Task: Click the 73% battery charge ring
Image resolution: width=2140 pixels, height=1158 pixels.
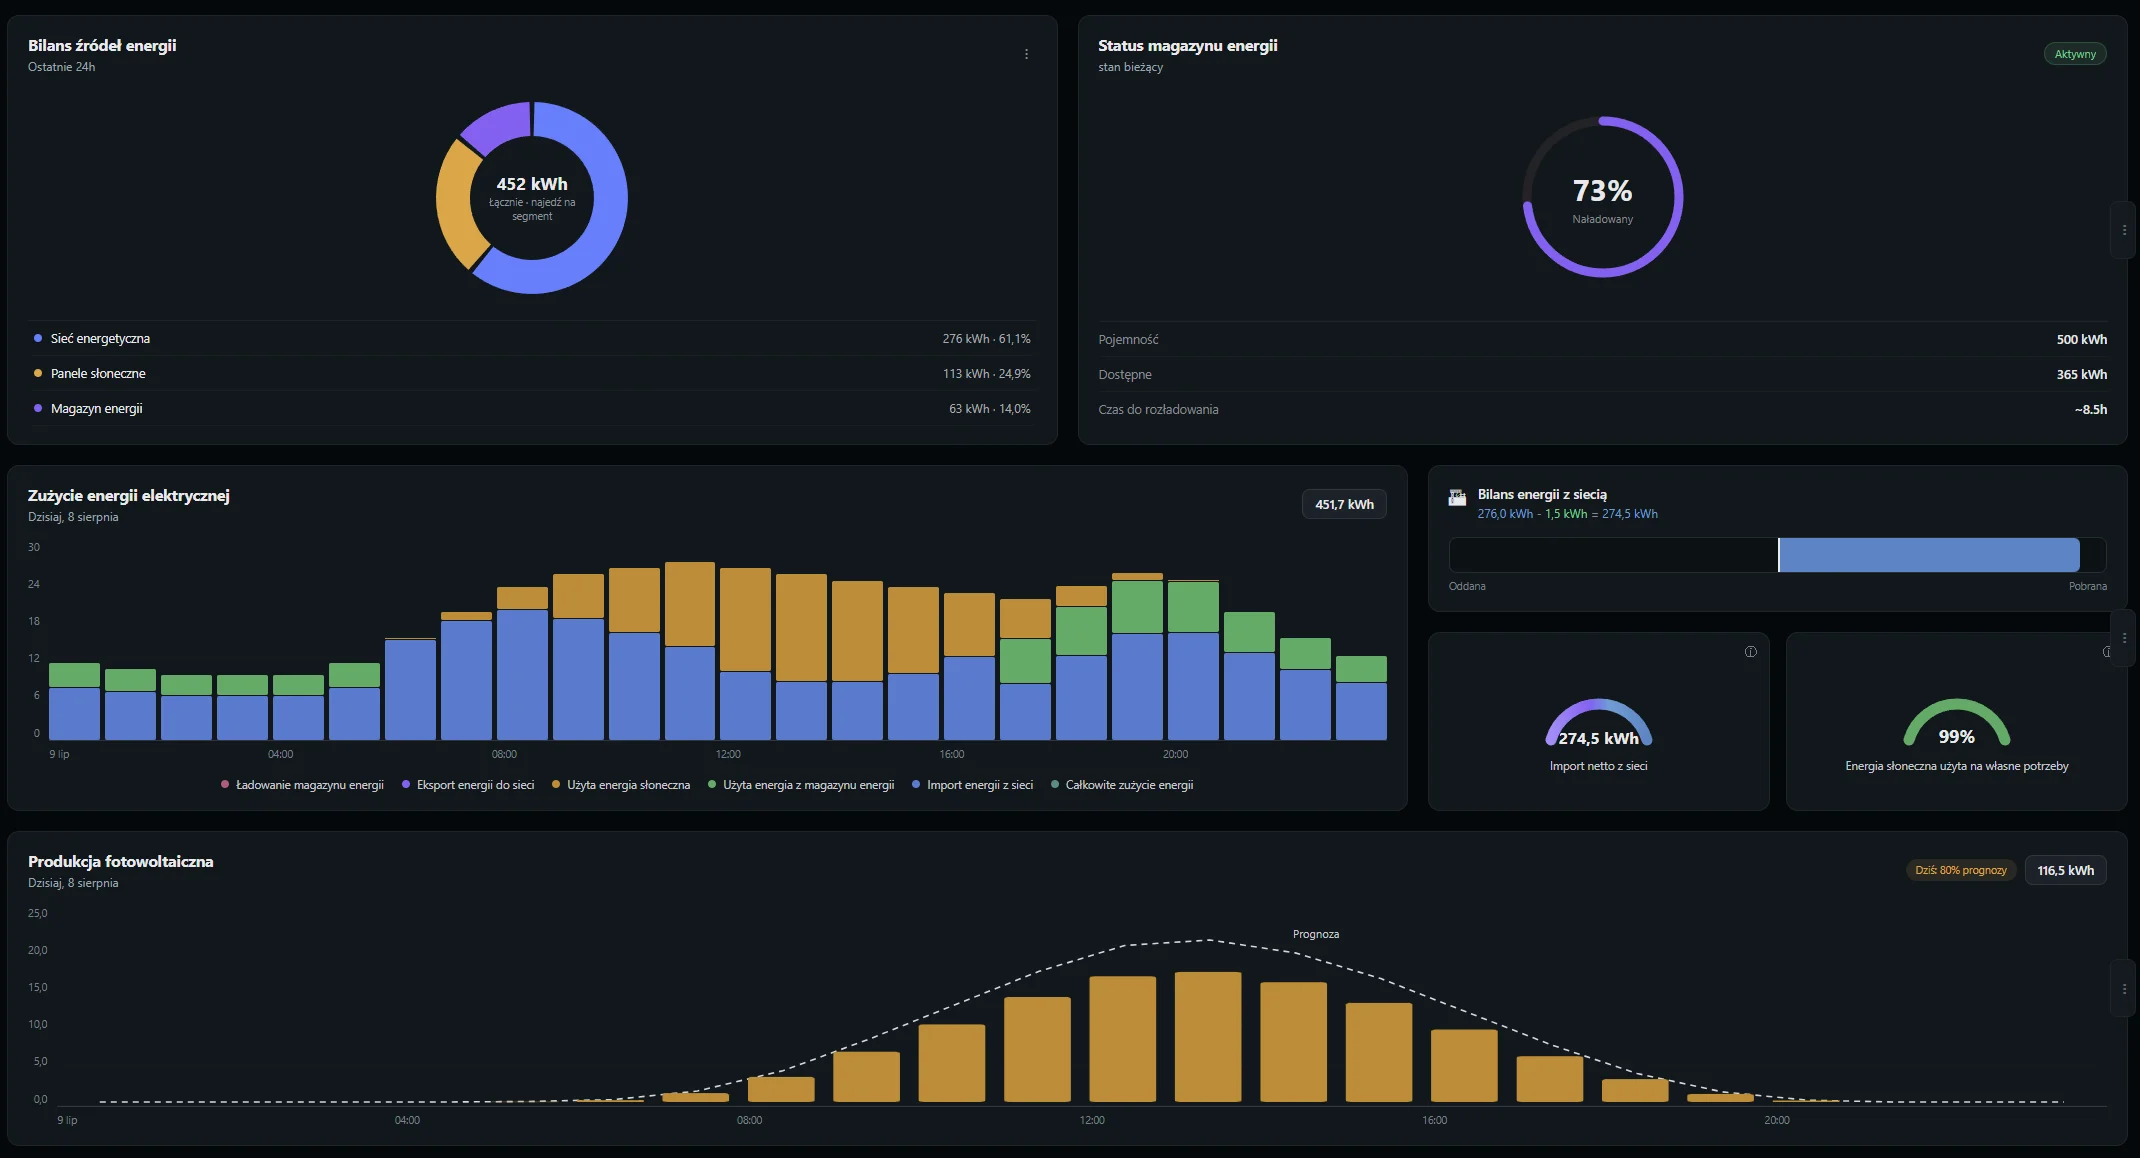Action: (x=1603, y=197)
